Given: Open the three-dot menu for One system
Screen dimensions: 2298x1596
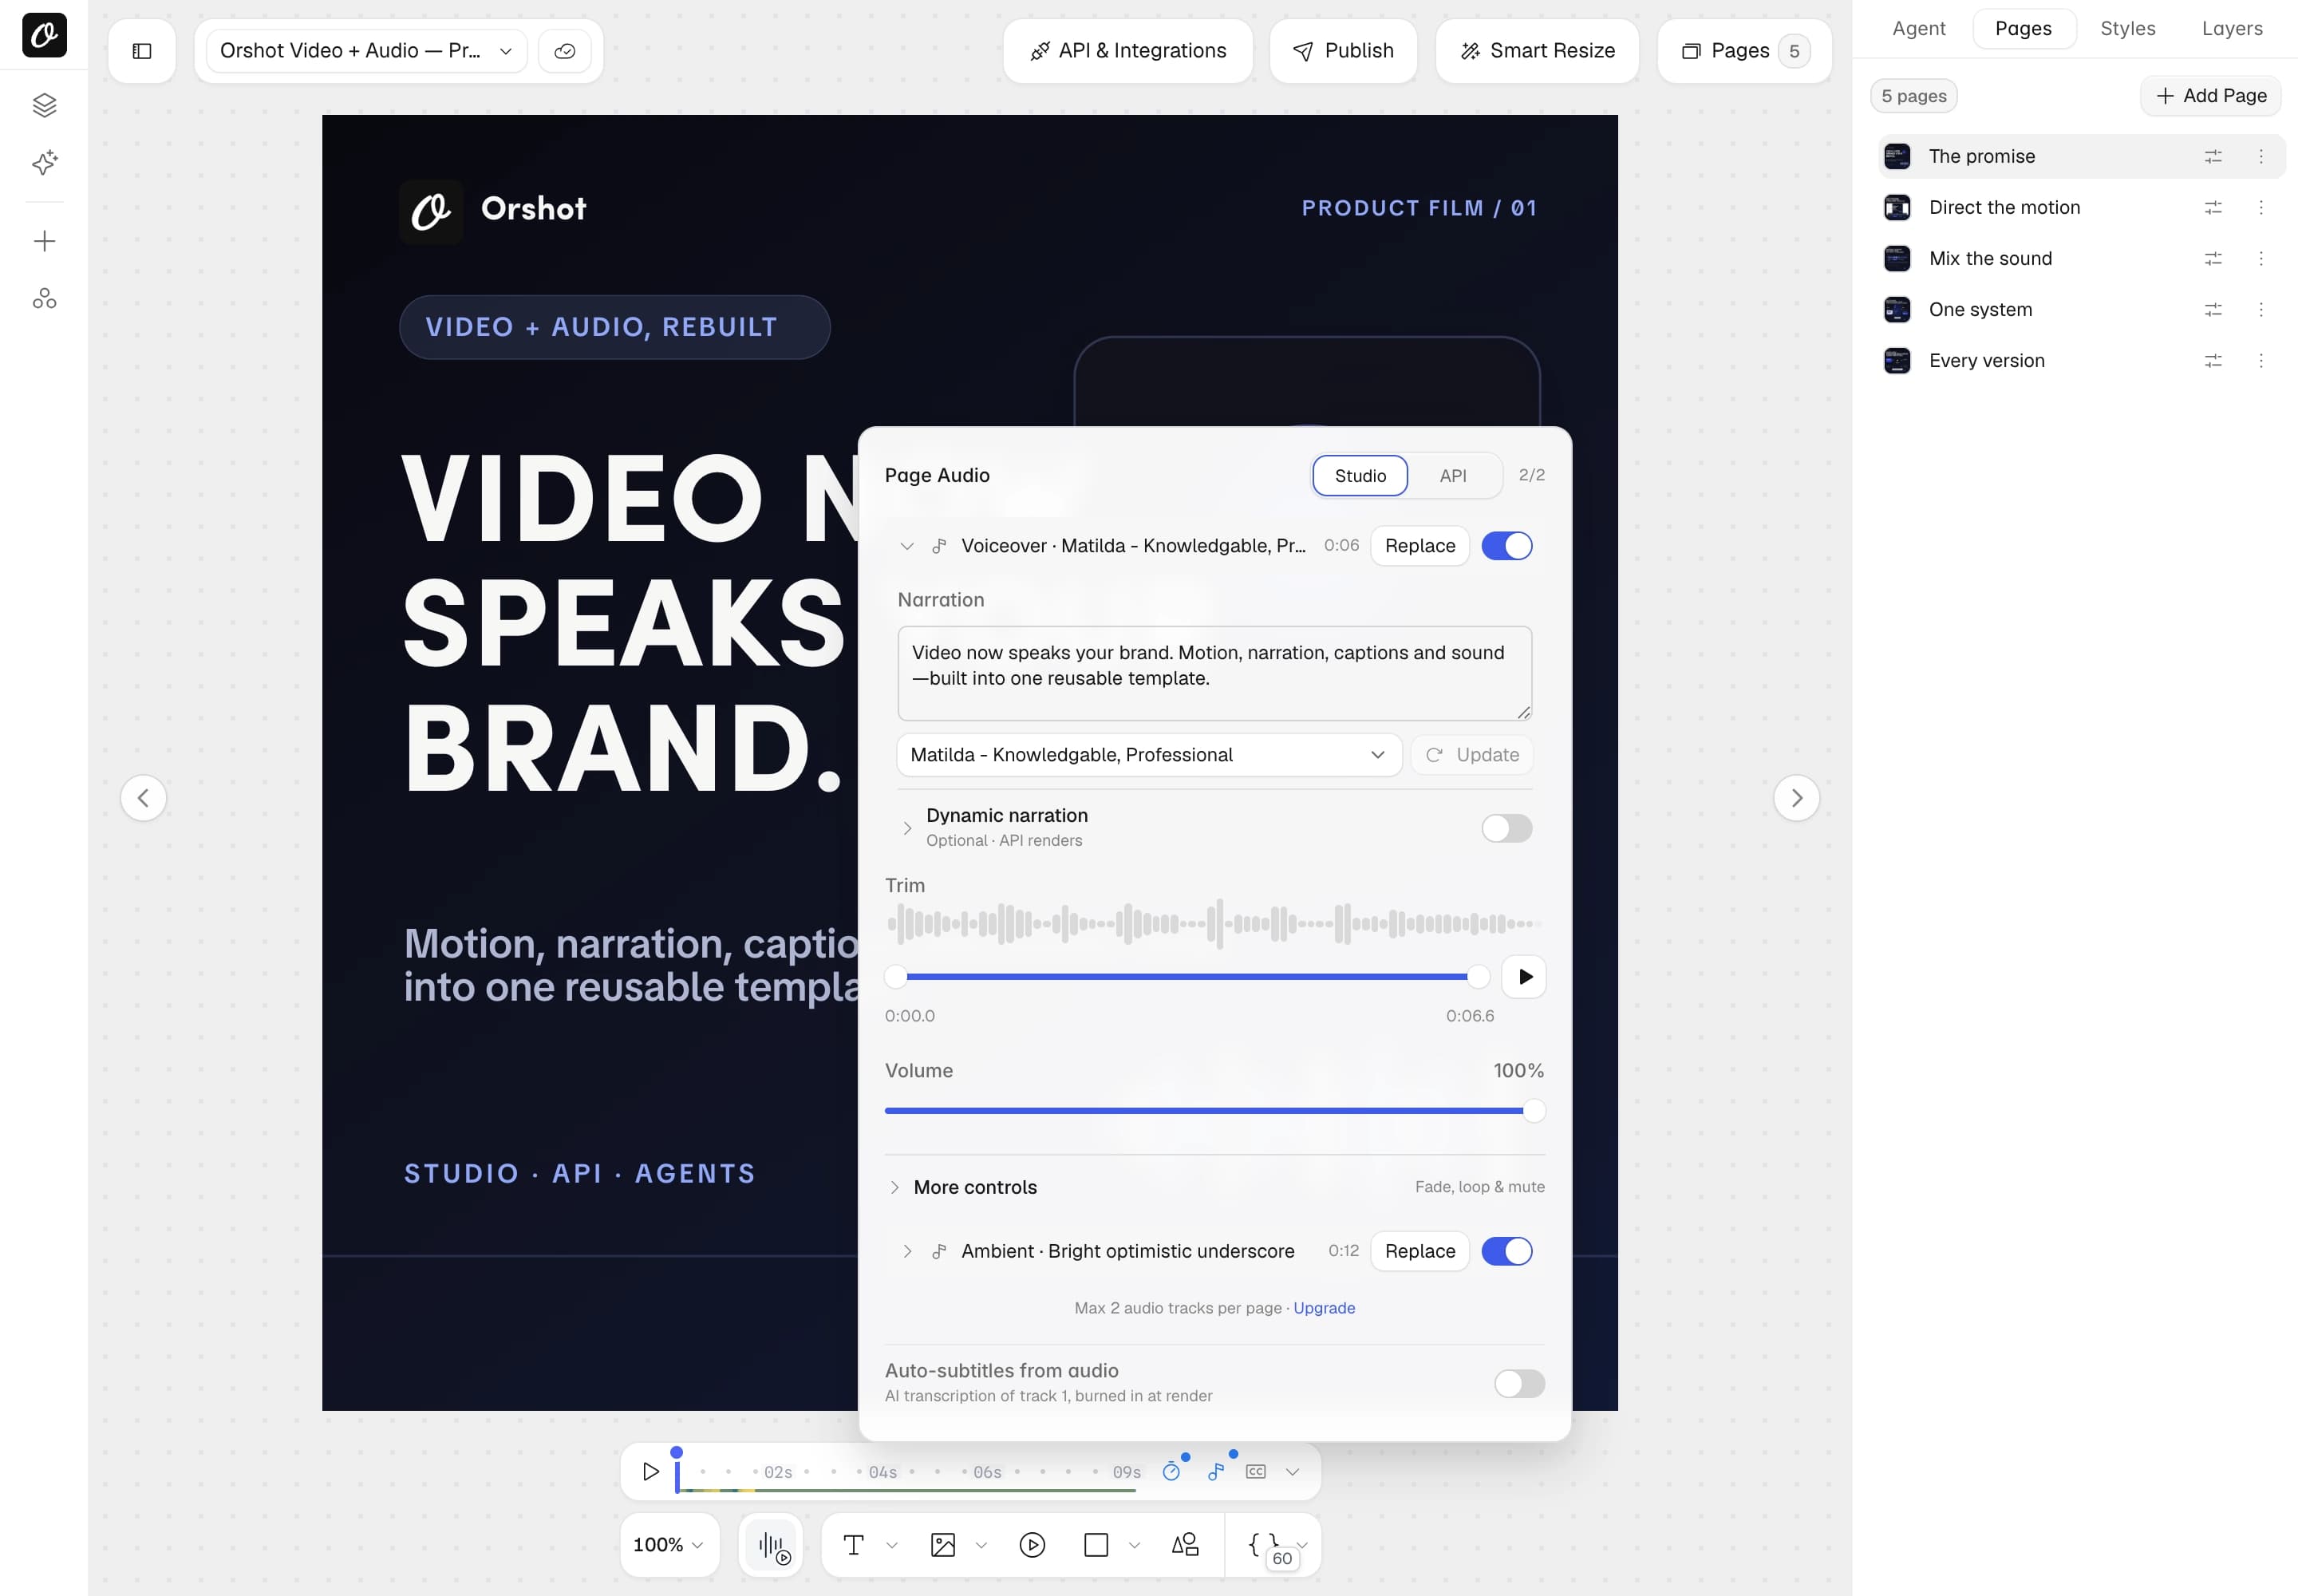Looking at the screenshot, I should tap(2260, 310).
